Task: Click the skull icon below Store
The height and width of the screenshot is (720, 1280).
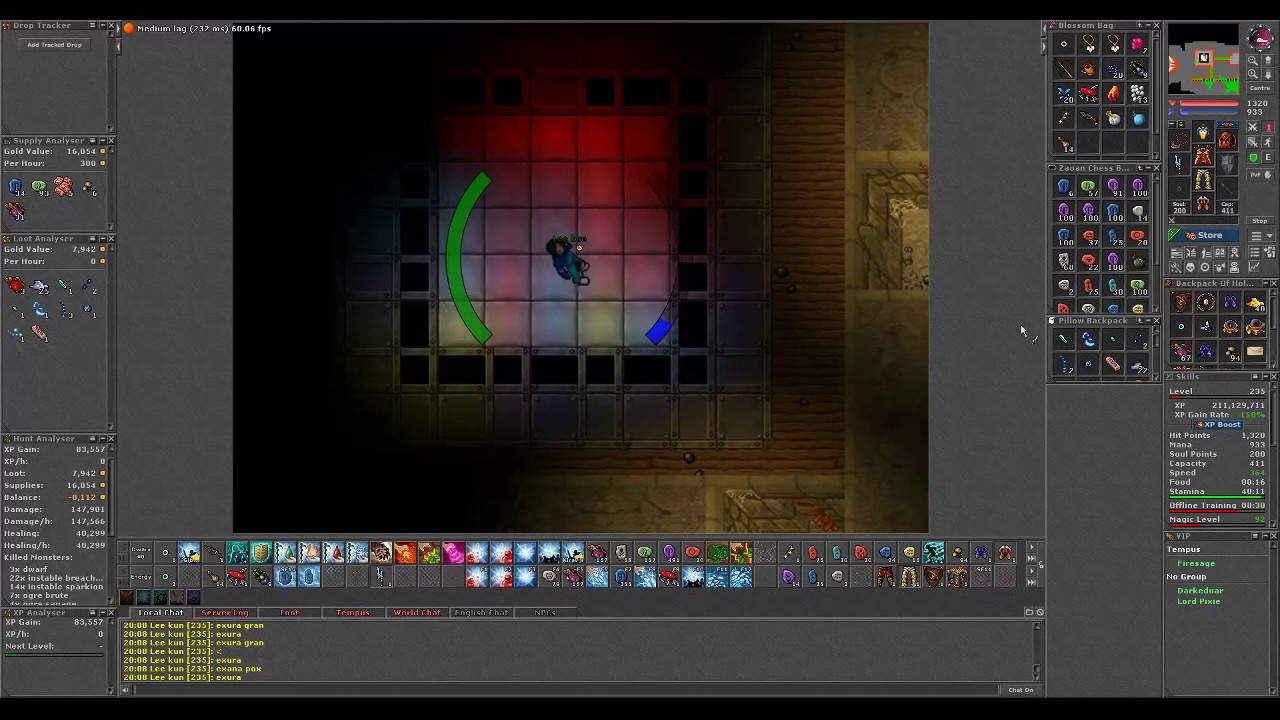Action: 1190,267
